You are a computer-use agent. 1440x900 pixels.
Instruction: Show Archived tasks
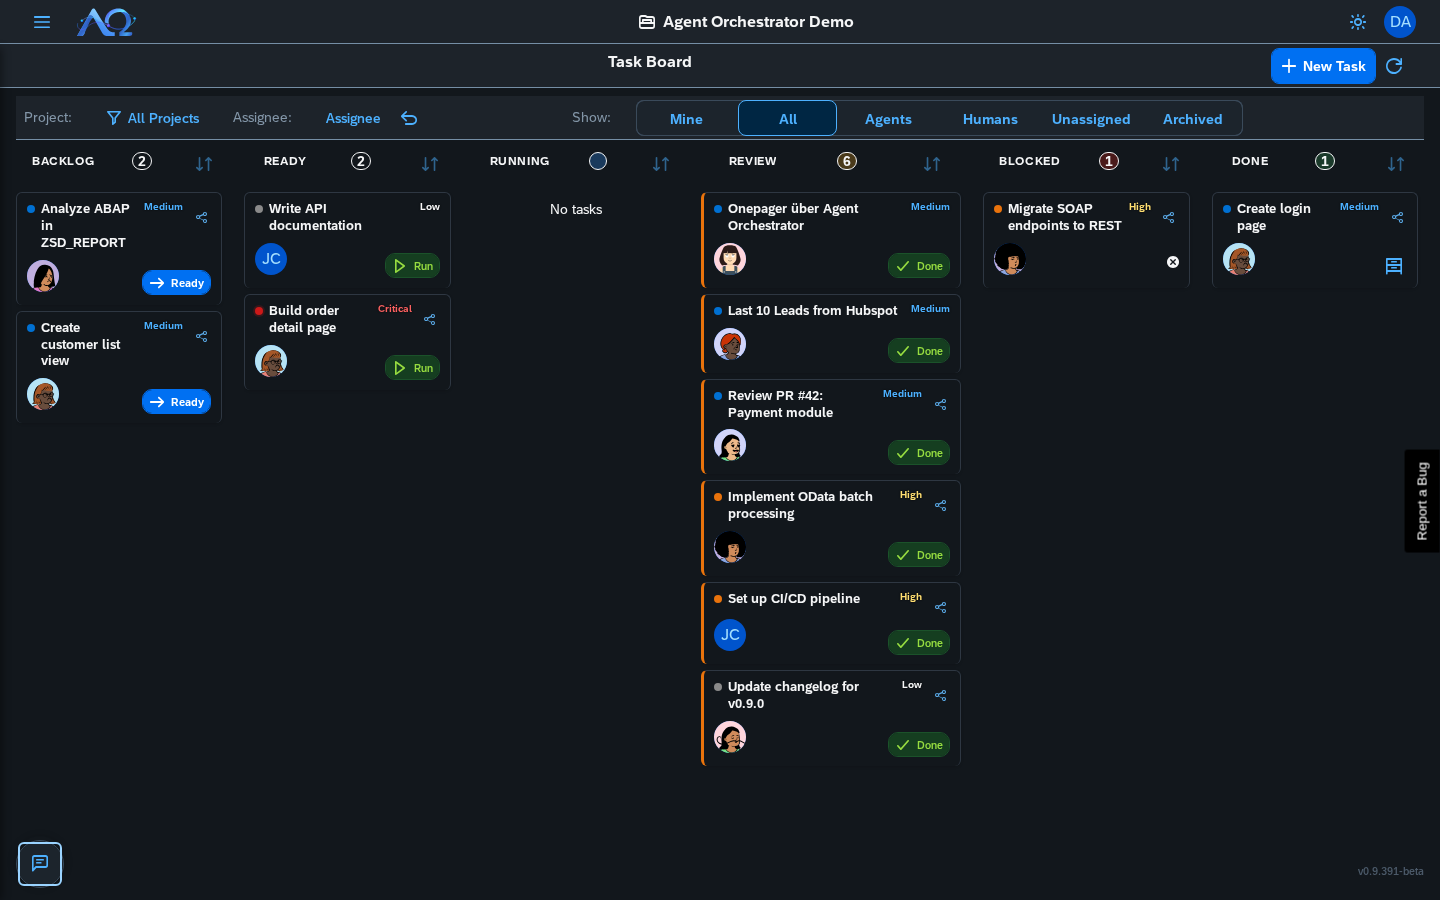[1192, 119]
